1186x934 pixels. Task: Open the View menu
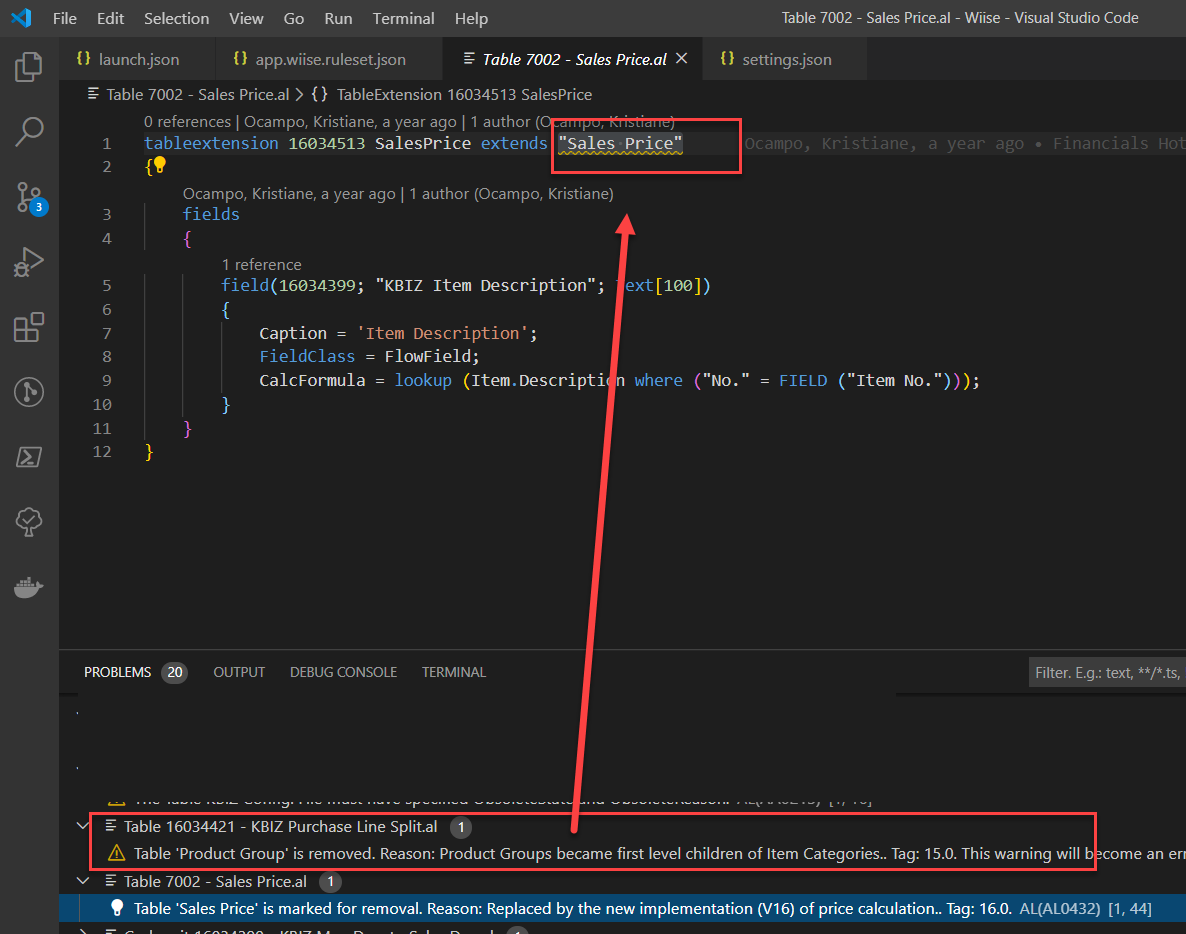[246, 18]
